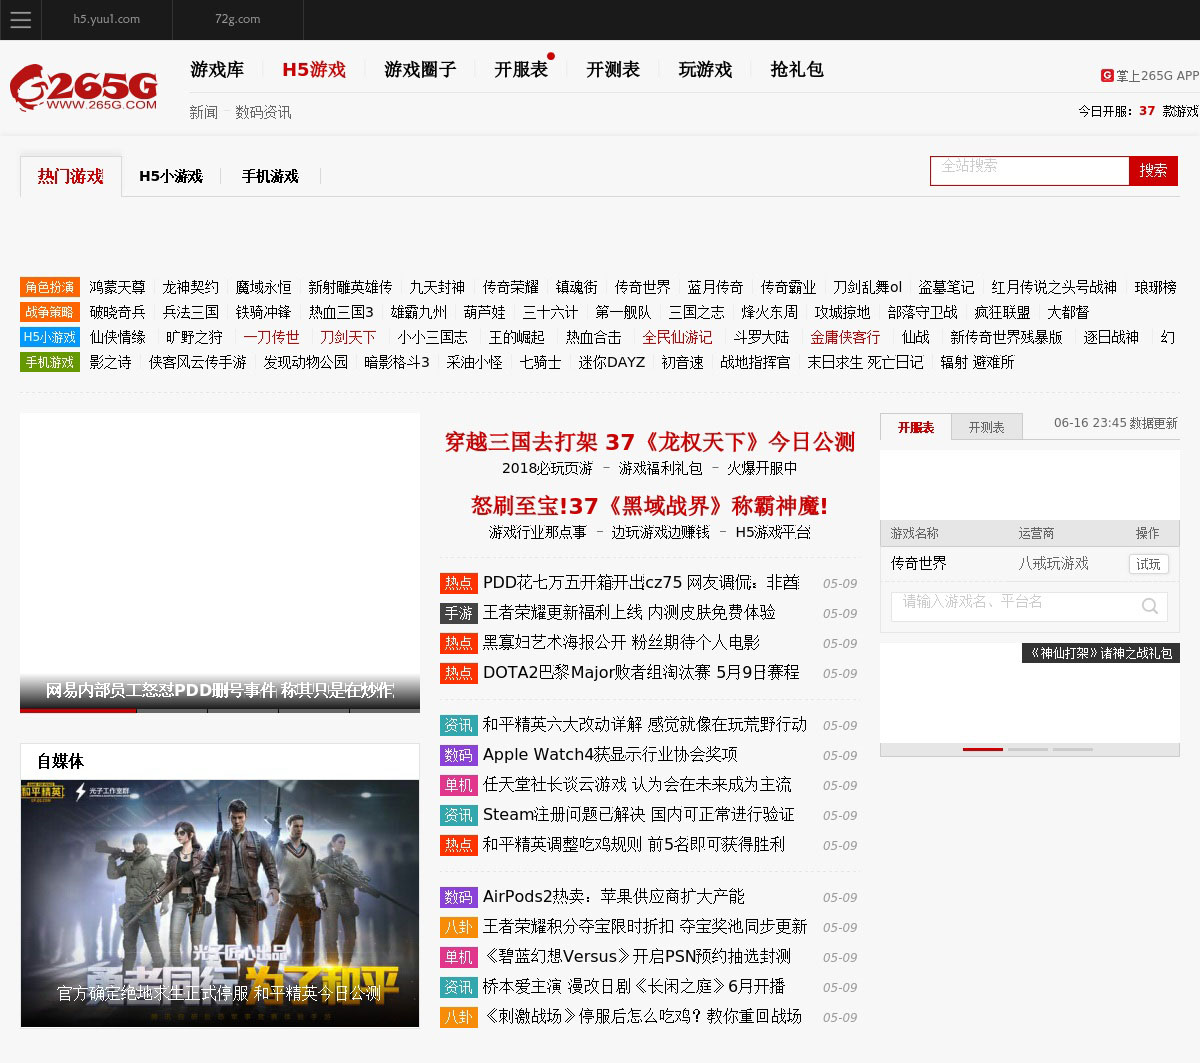This screenshot has width=1200, height=1063.
Task: Click the green 手机游戏 category tag
Action: tap(50, 362)
